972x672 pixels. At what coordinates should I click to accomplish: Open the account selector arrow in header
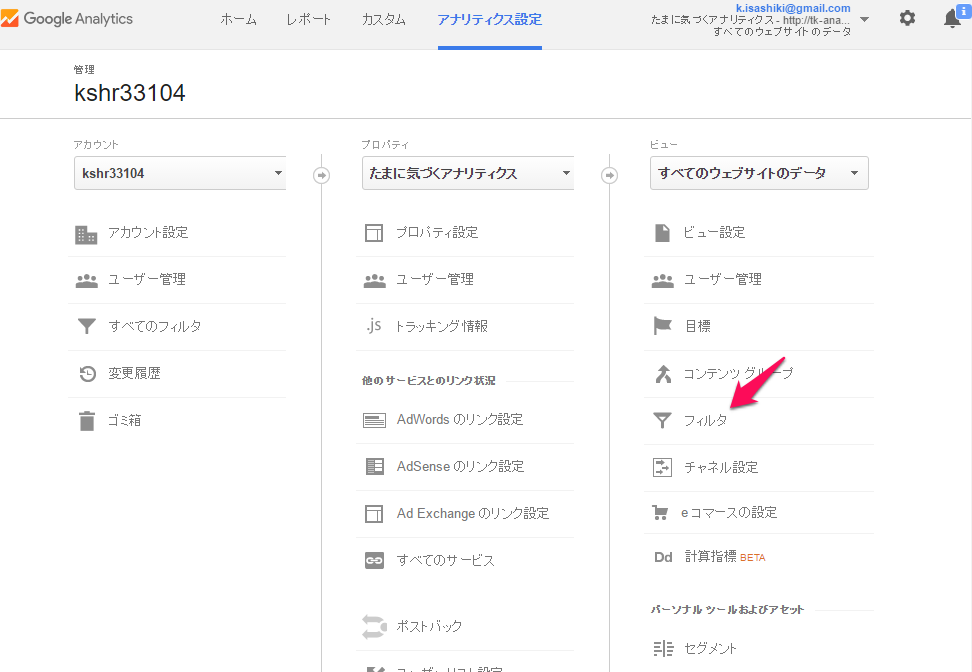(864, 19)
